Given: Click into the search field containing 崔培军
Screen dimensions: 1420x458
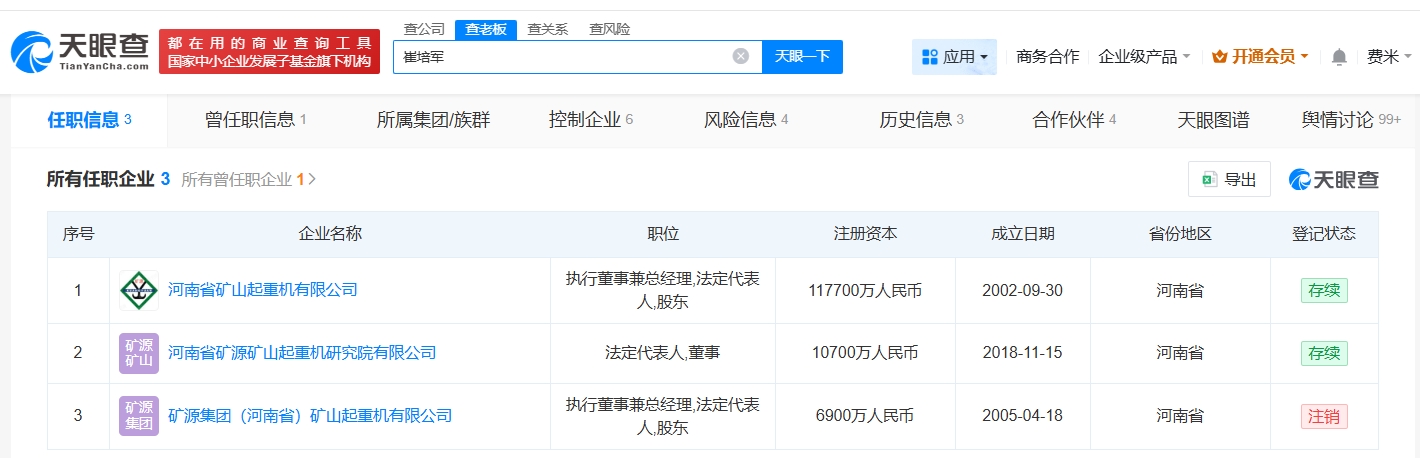Looking at the screenshot, I should tap(560, 56).
